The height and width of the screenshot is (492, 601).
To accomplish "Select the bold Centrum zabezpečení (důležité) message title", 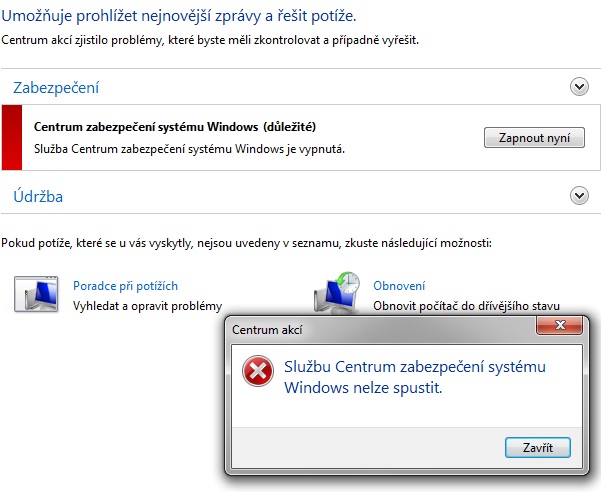I will (x=175, y=128).
